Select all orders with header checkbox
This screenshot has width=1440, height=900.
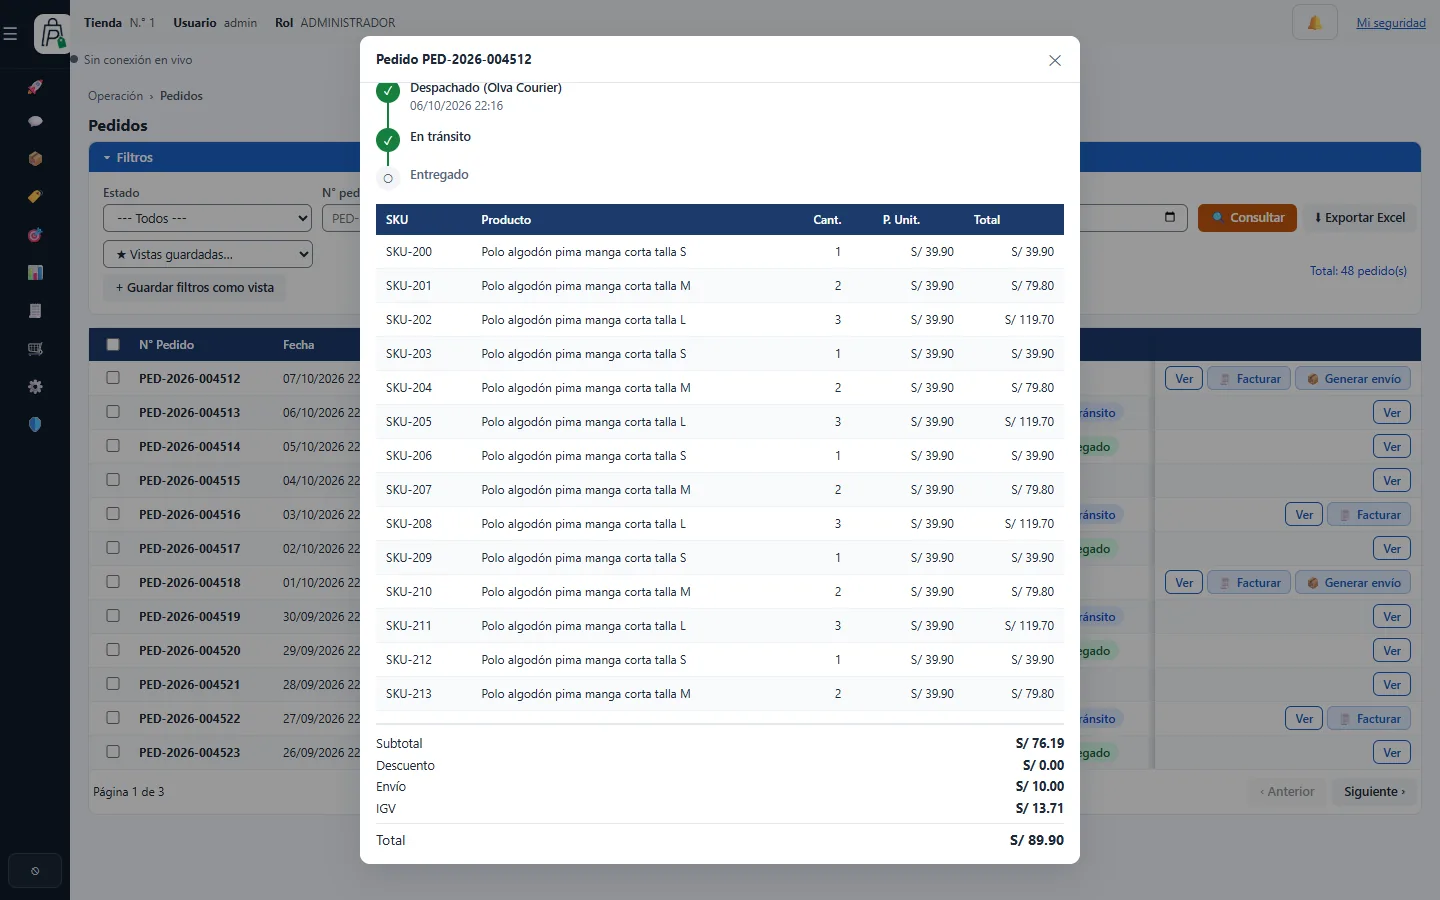tap(113, 345)
